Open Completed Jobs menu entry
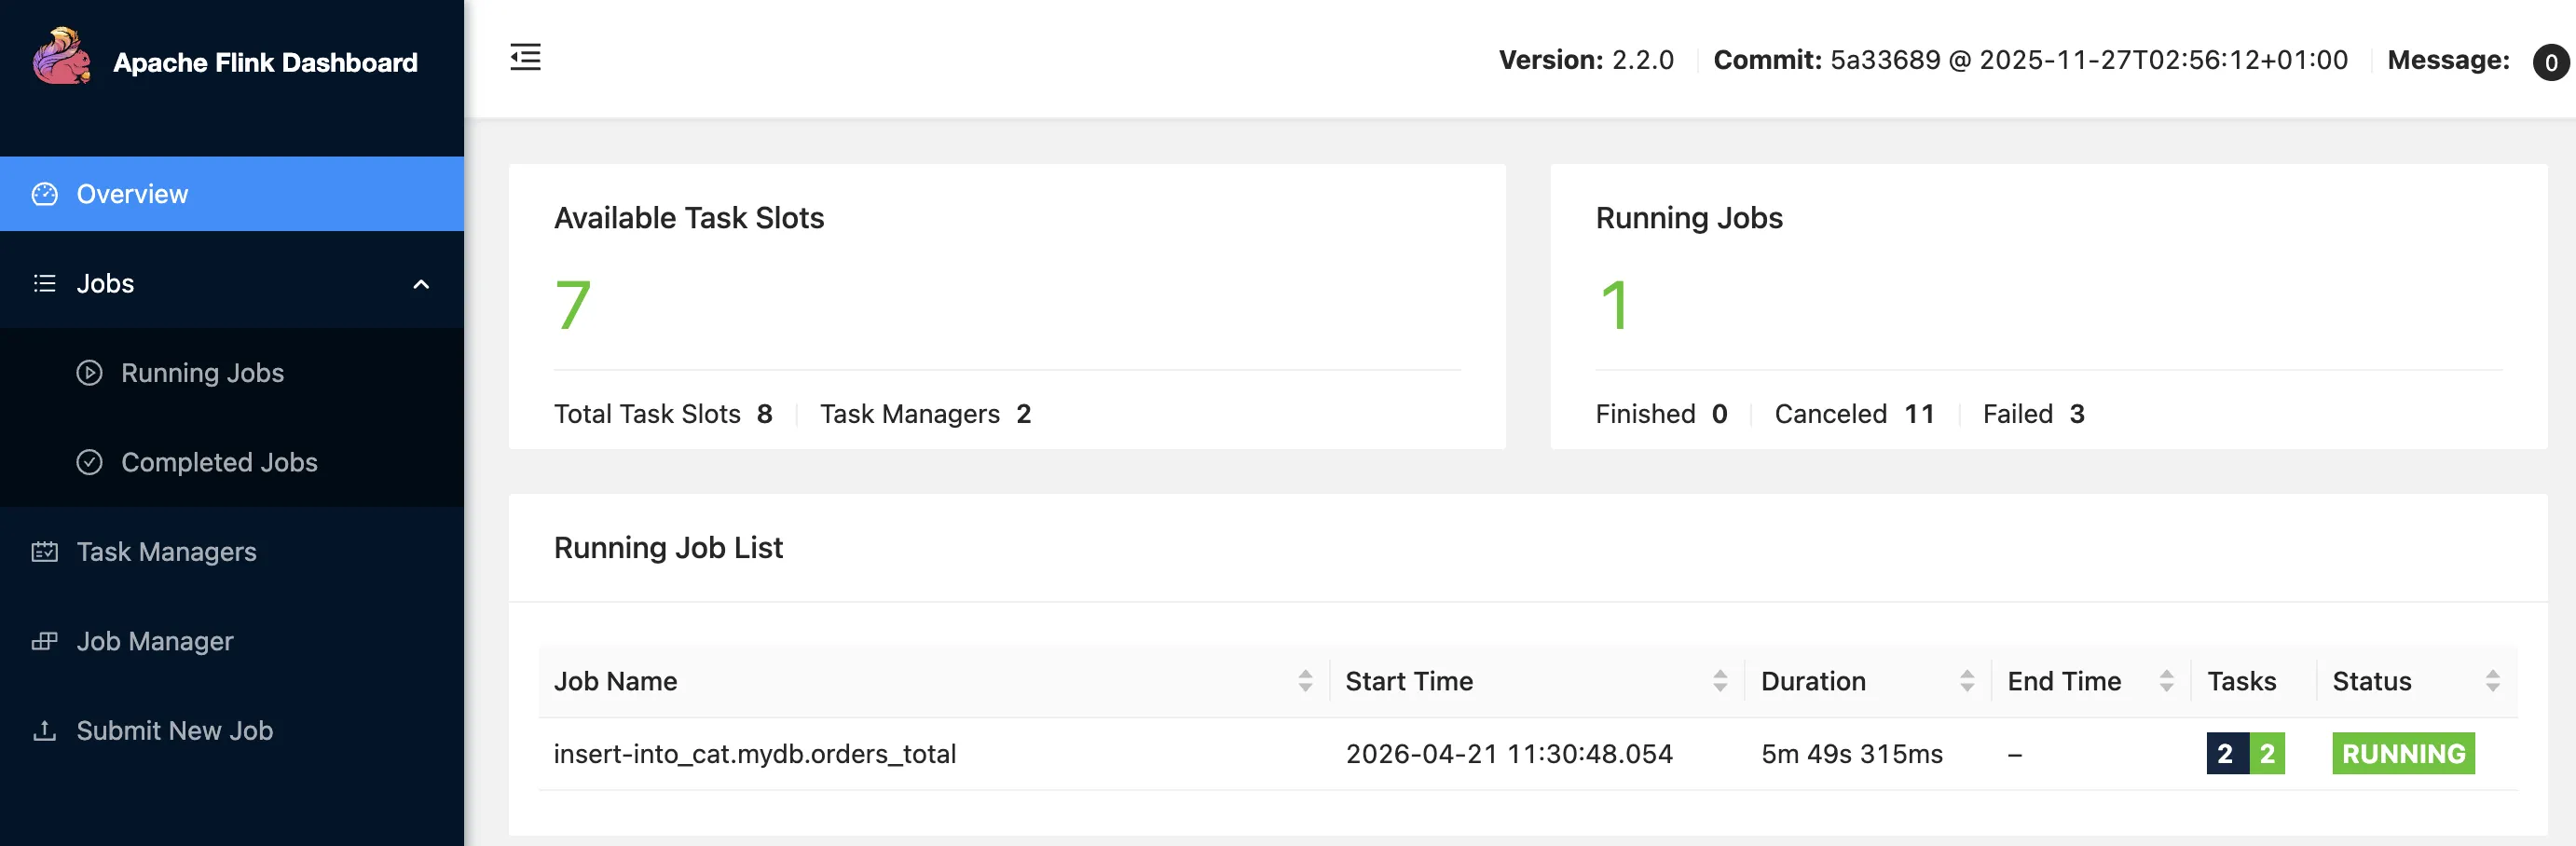The height and width of the screenshot is (846, 2576). tap(219, 462)
